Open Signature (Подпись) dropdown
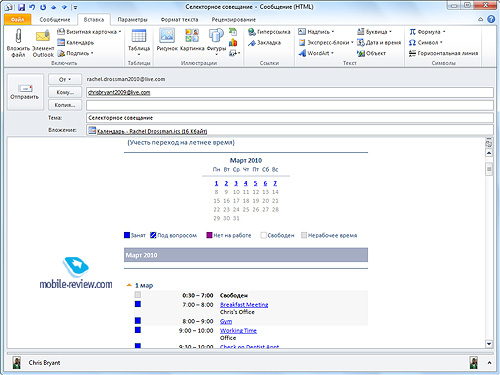The width and height of the screenshot is (500, 375). [x=75, y=53]
